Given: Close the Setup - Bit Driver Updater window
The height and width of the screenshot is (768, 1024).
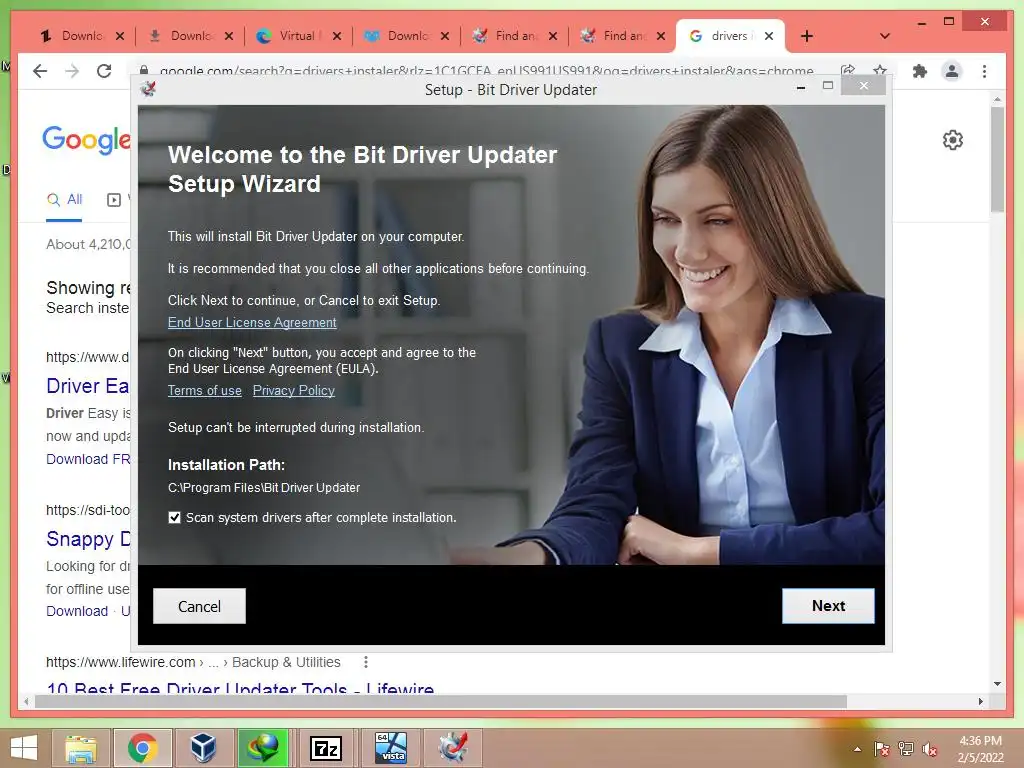Looking at the screenshot, I should (x=863, y=86).
